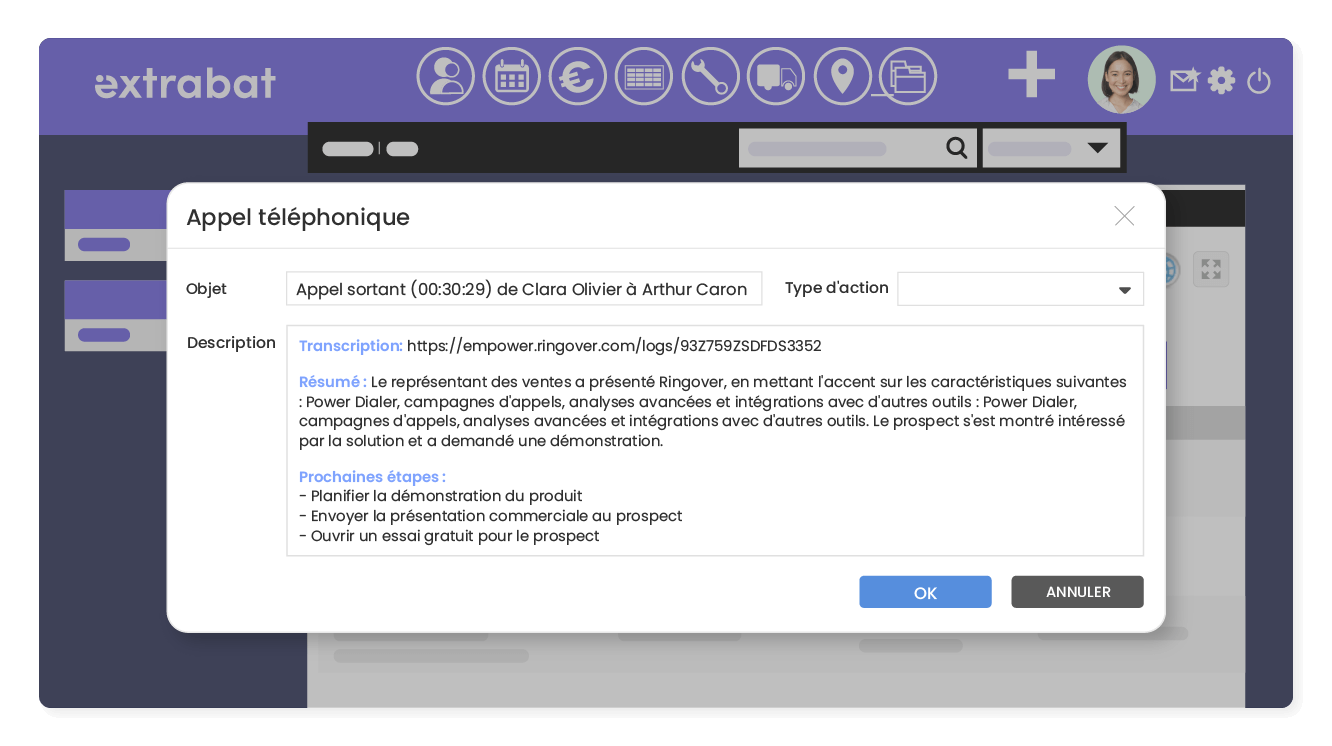Click the Objet text field
The image size is (1332, 746).
(x=523, y=289)
